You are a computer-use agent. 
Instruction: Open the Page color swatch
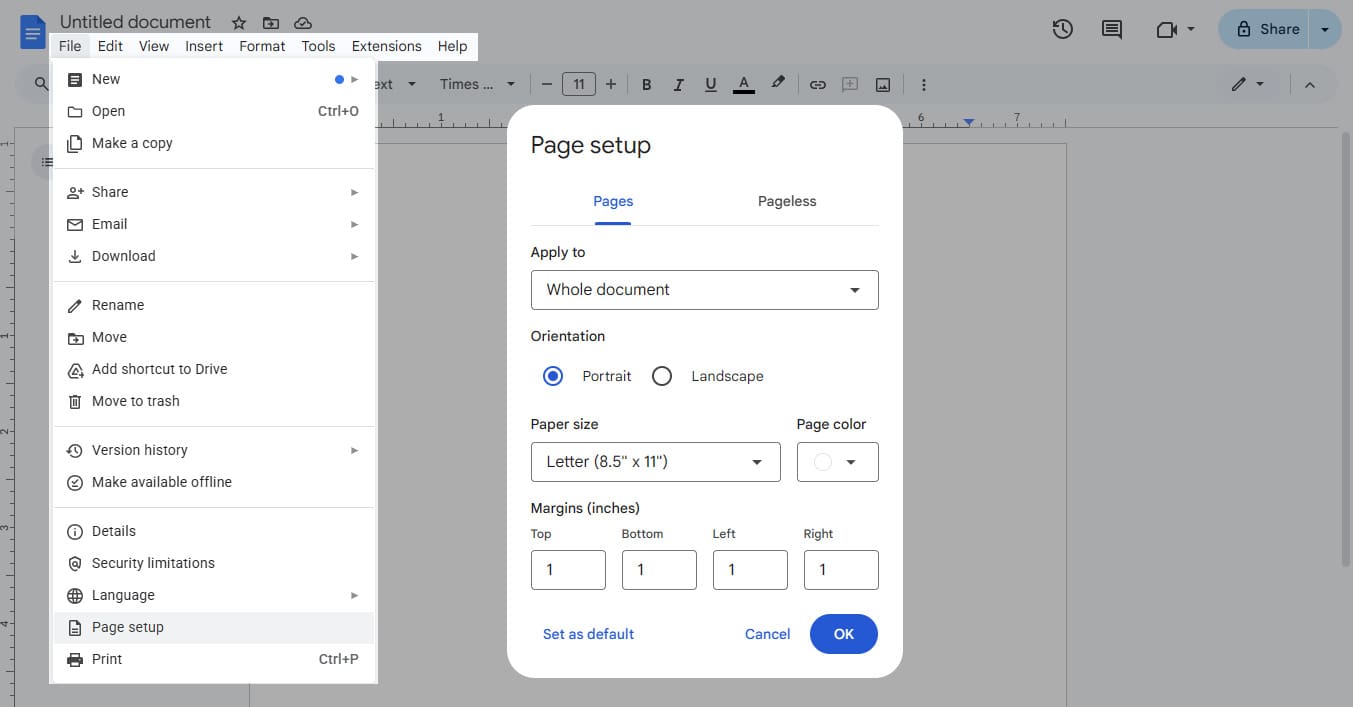pyautogui.click(x=837, y=461)
